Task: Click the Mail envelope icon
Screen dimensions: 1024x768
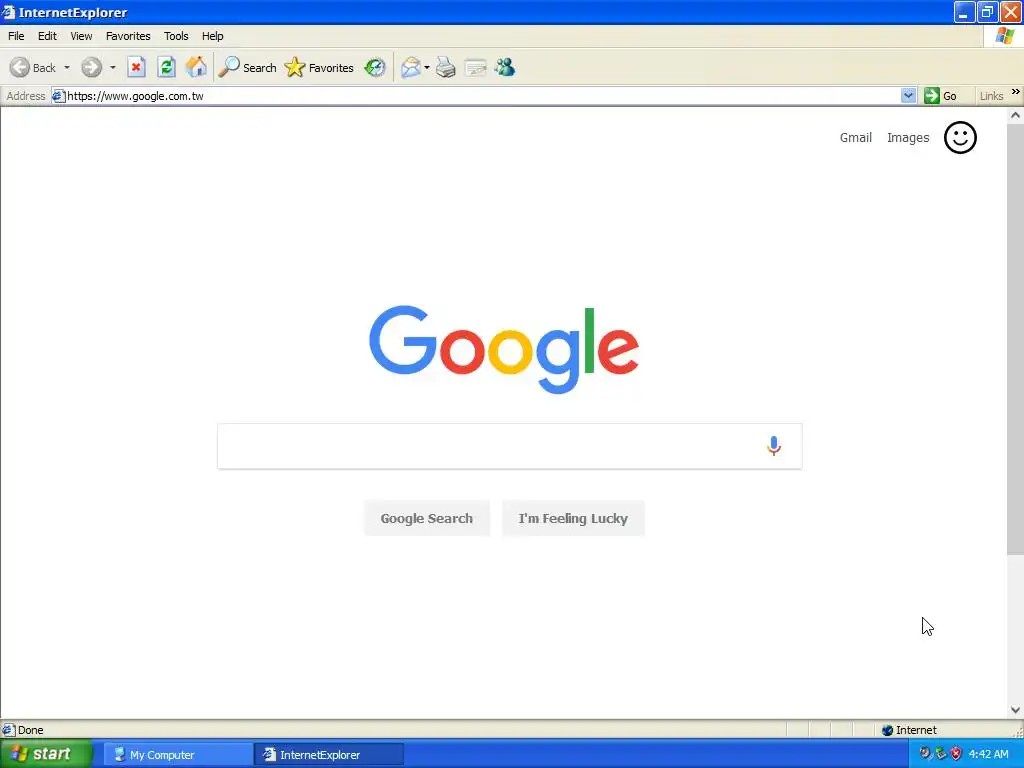Action: (x=411, y=67)
